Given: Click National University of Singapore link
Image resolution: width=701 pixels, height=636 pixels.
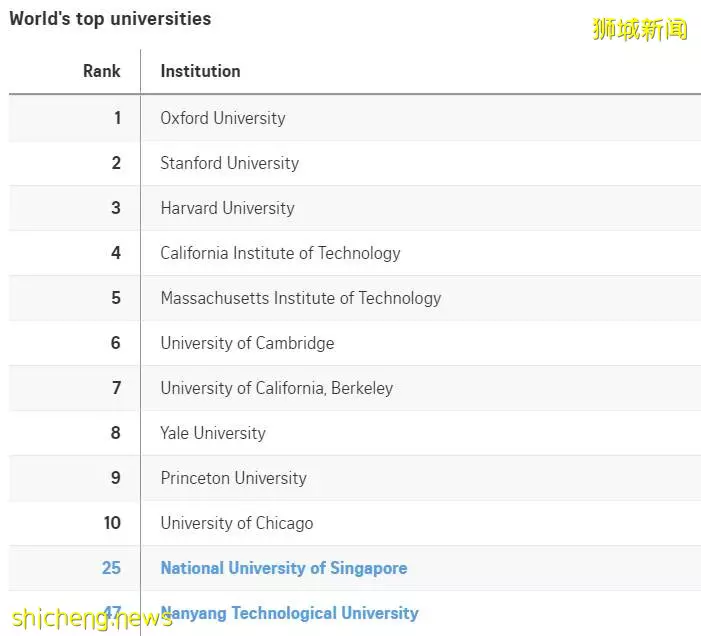Looking at the screenshot, I should [x=283, y=568].
